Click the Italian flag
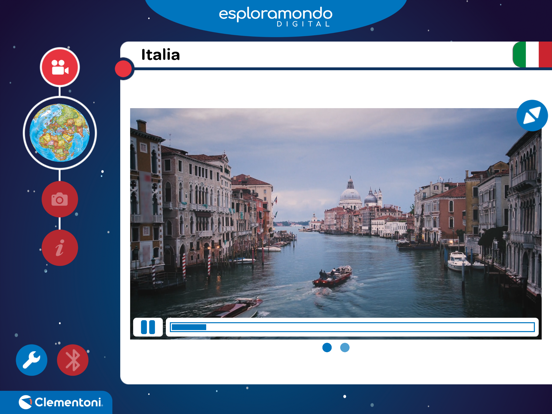Image resolution: width=552 pixels, height=414 pixels. click(532, 55)
